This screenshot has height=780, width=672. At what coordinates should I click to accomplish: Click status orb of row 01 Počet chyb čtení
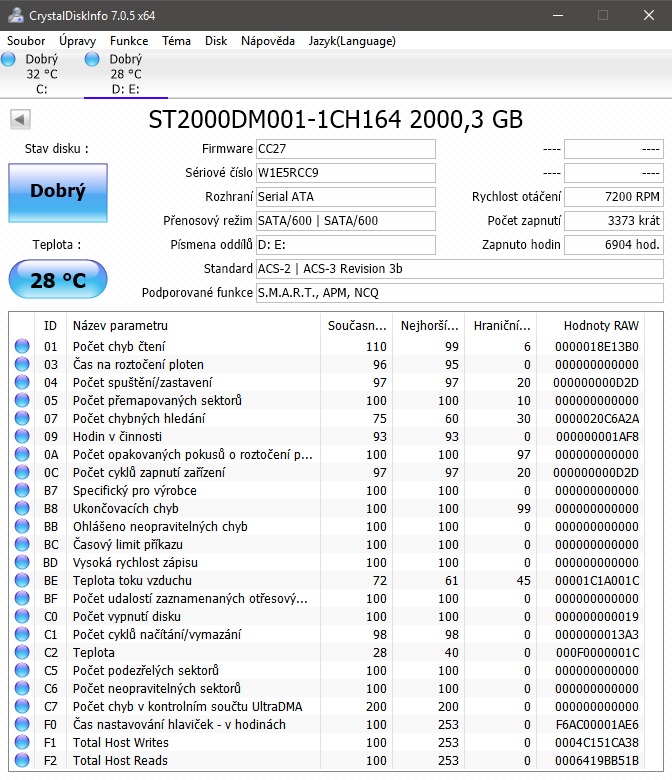pos(22,346)
